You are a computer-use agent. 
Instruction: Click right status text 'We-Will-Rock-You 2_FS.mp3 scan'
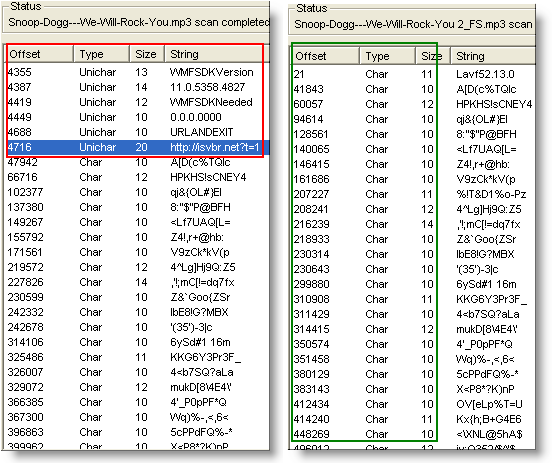(x=450, y=24)
